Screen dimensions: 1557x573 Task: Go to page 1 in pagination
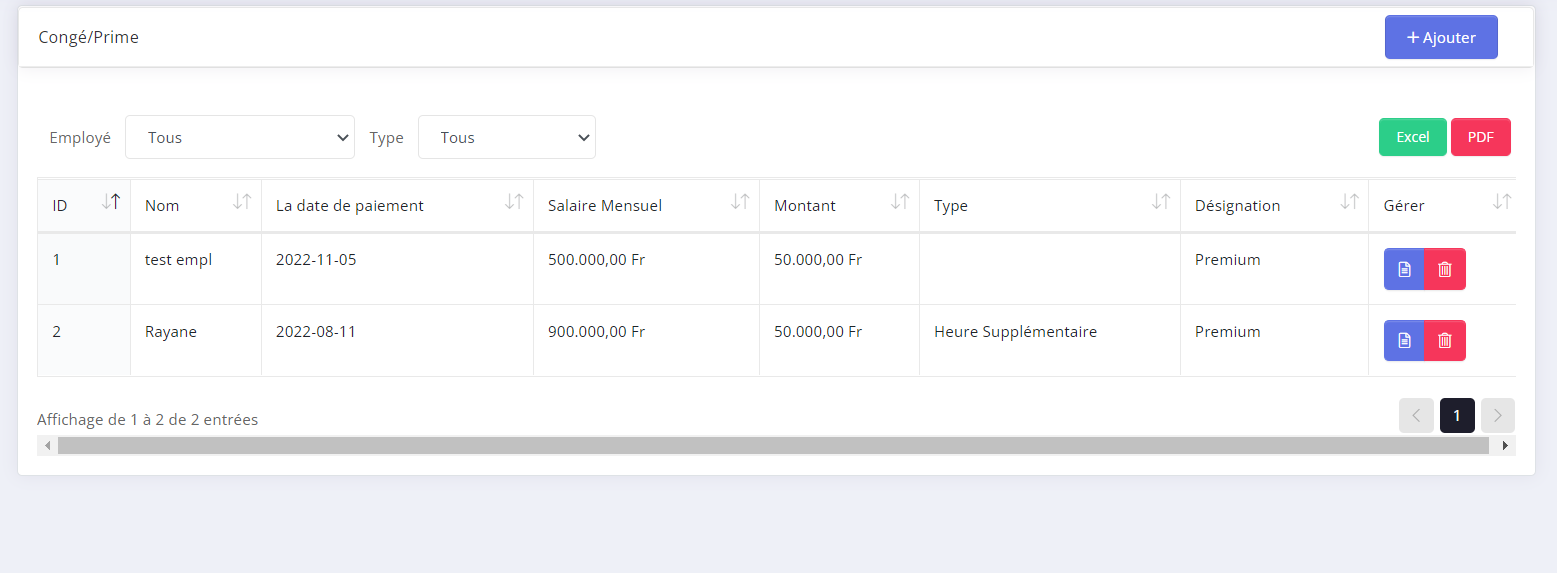(1457, 416)
